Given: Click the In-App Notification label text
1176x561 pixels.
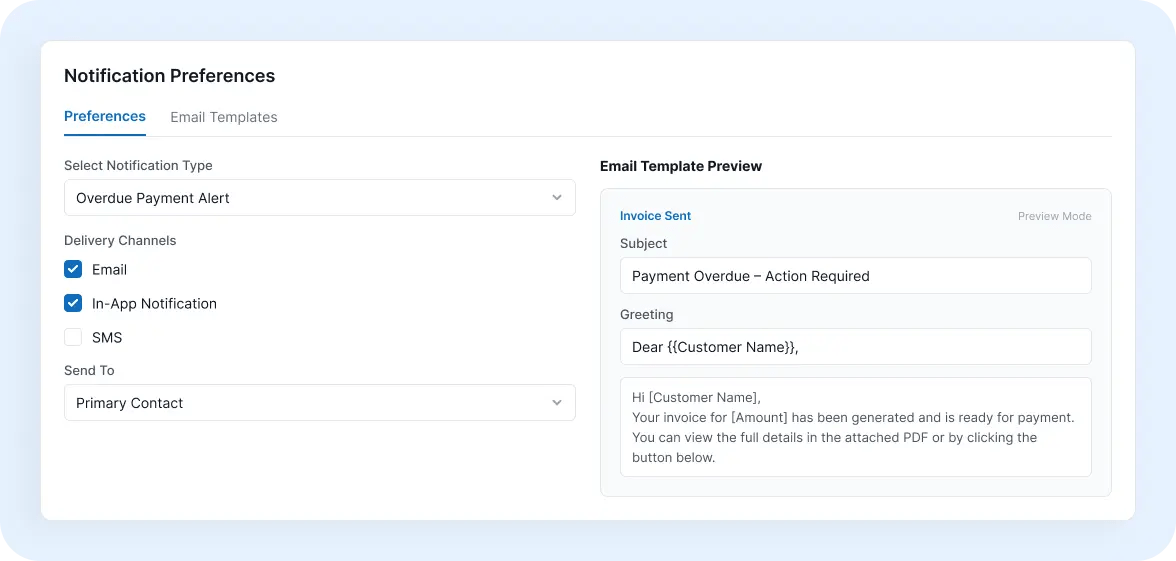Looking at the screenshot, I should click(154, 304).
